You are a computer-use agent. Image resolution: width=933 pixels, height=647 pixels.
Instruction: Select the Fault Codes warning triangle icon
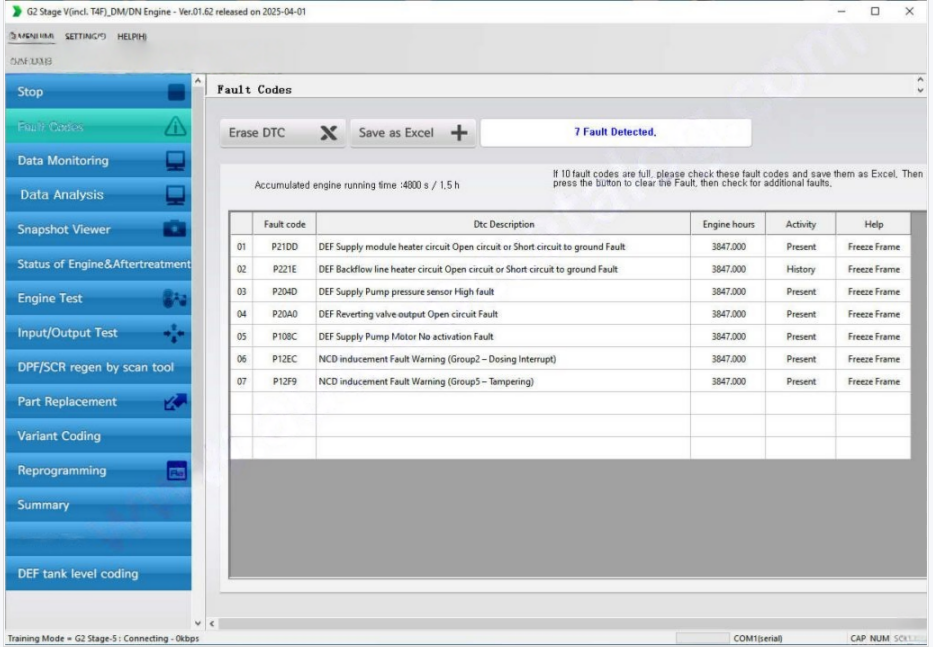175,127
